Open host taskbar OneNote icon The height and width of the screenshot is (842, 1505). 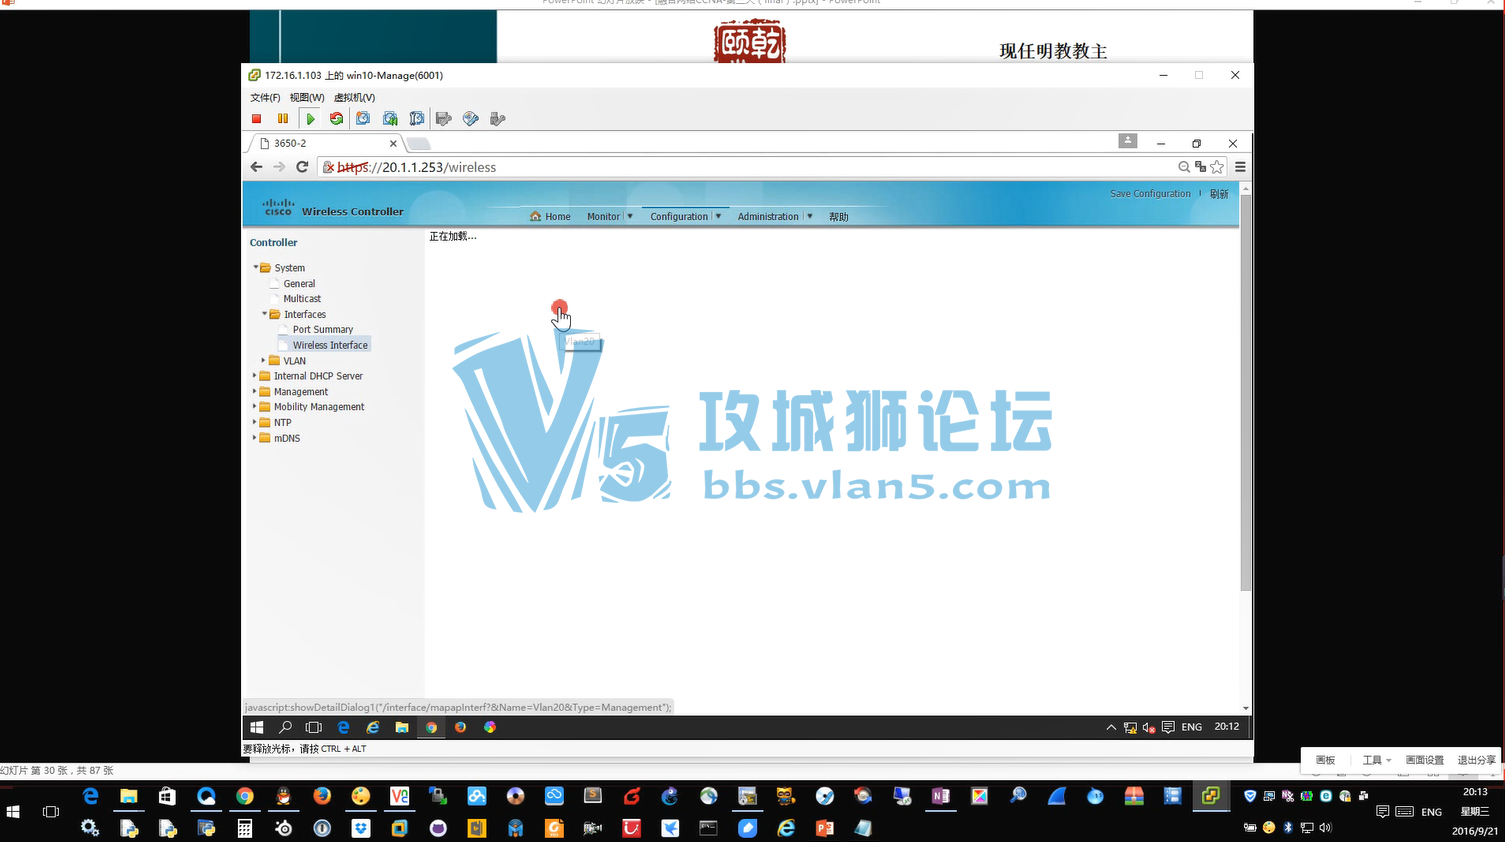tap(941, 796)
